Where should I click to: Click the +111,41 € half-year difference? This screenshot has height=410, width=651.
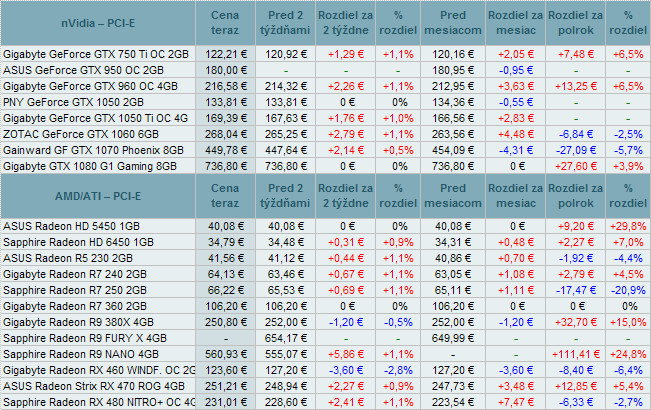575,354
